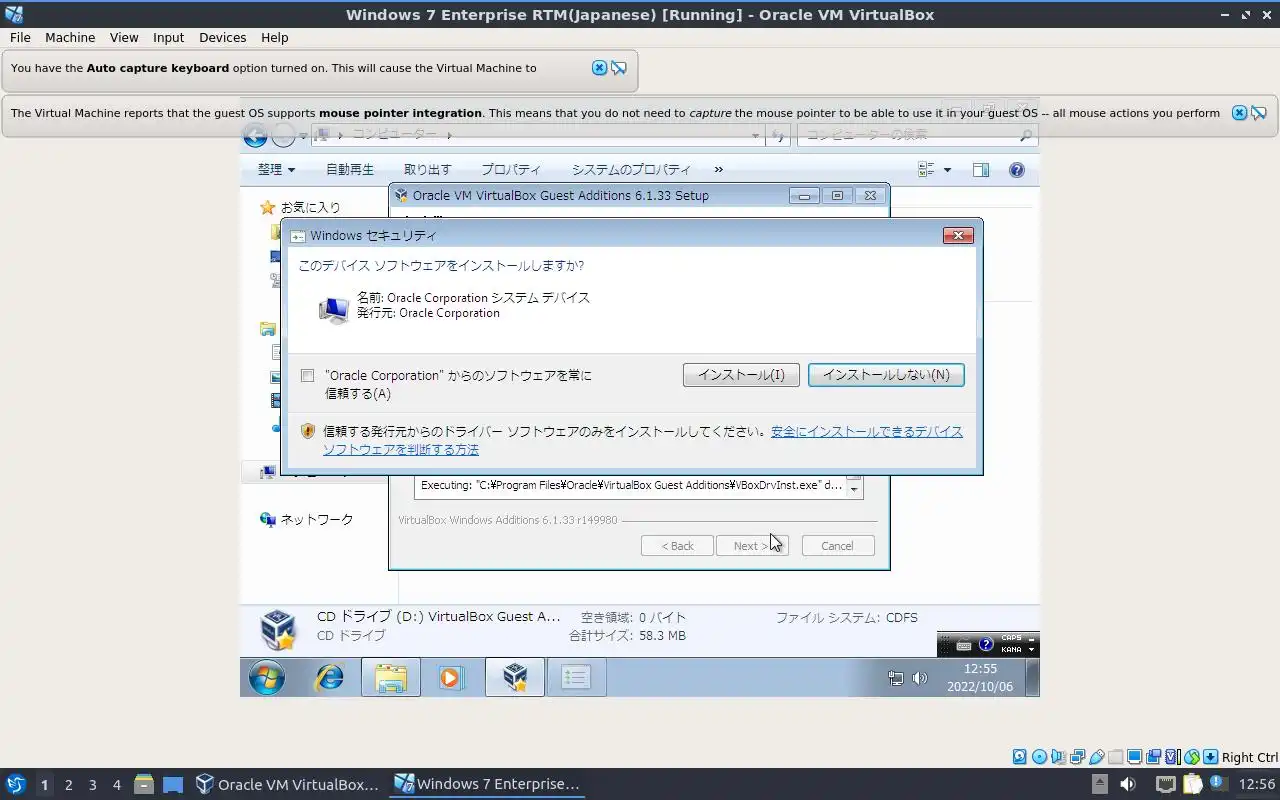This screenshot has height=800, width=1280.
Task: Open the Help menu
Action: pyautogui.click(x=274, y=37)
